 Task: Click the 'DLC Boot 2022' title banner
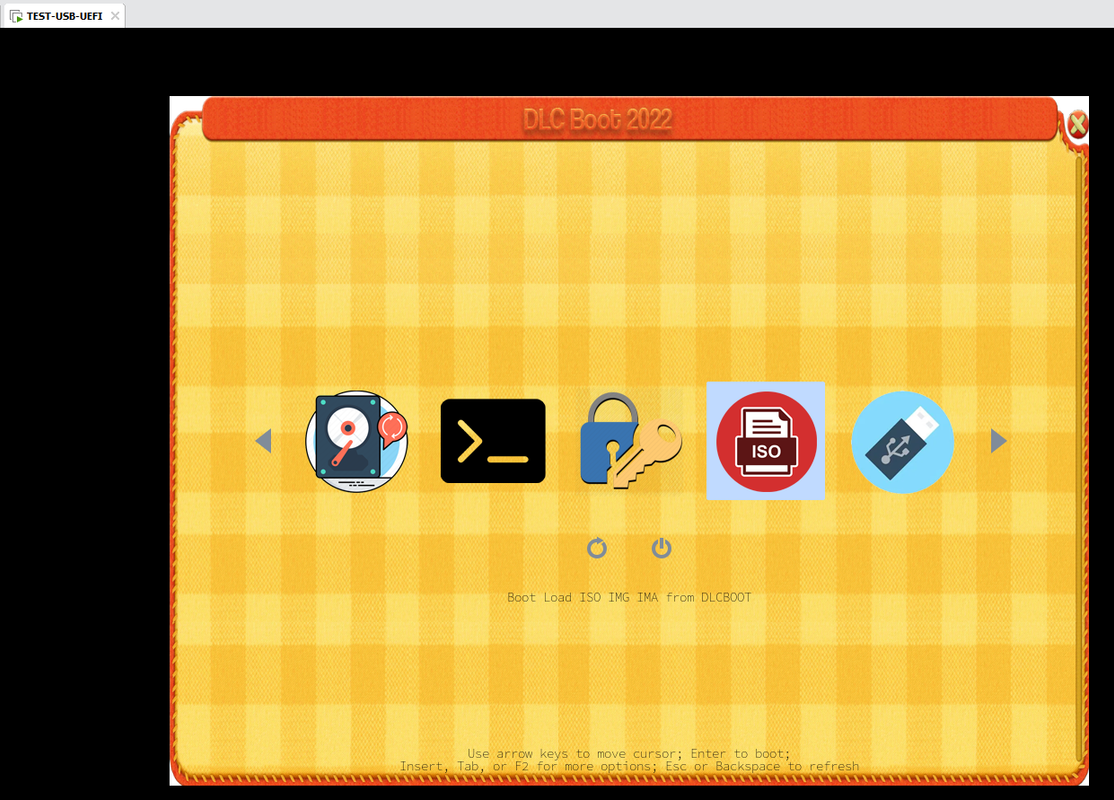629,119
